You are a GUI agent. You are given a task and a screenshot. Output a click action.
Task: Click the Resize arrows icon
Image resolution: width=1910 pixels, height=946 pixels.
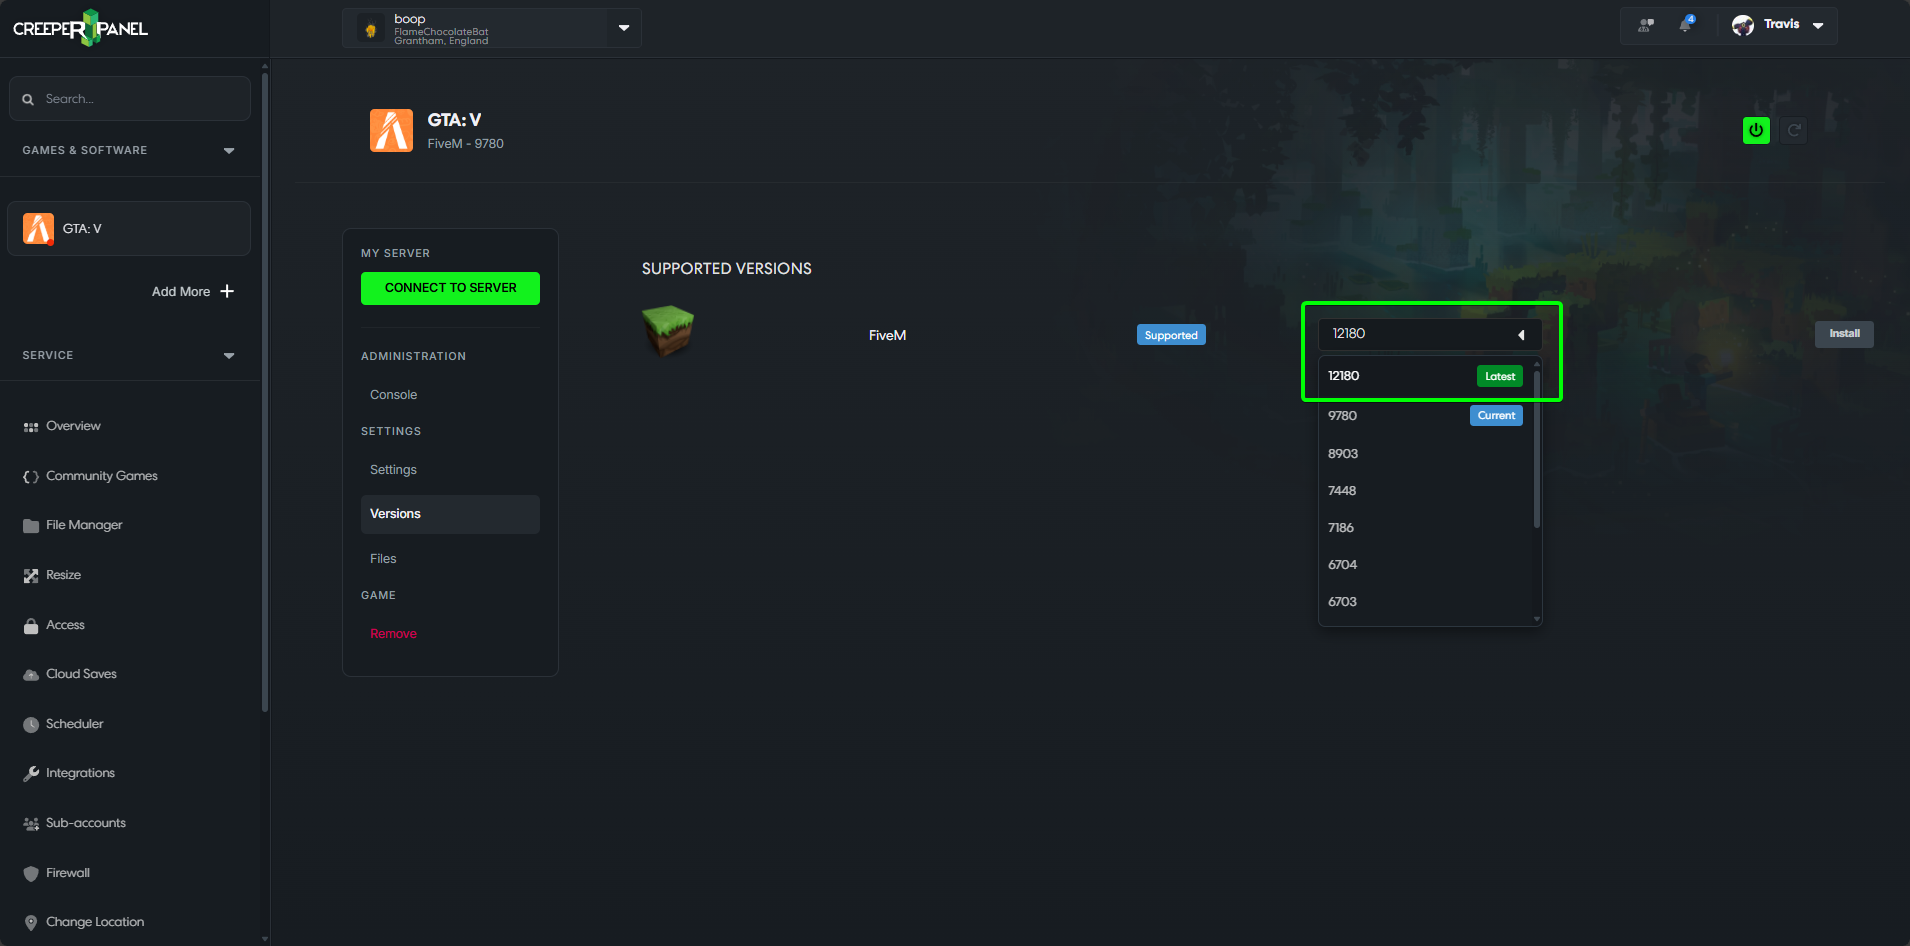31,576
